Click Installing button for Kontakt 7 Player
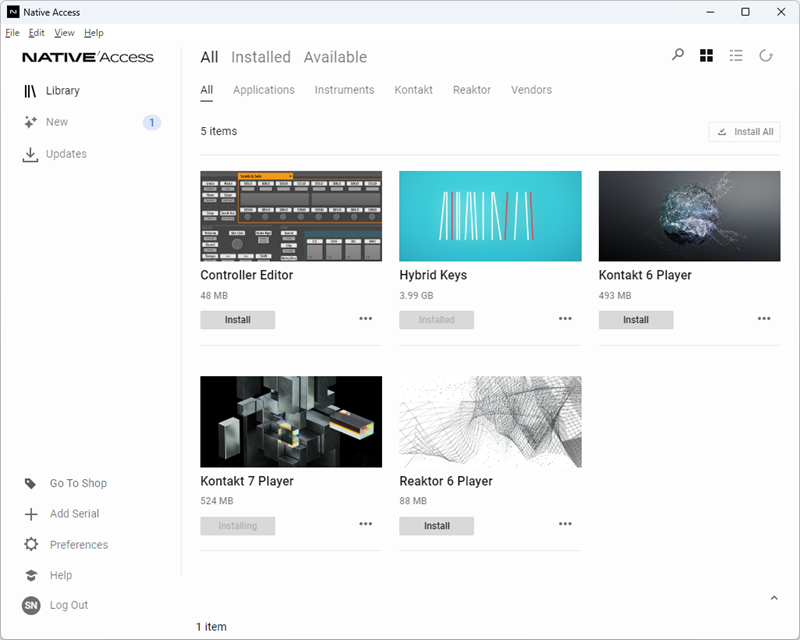This screenshot has height=640, width=800. (238, 526)
